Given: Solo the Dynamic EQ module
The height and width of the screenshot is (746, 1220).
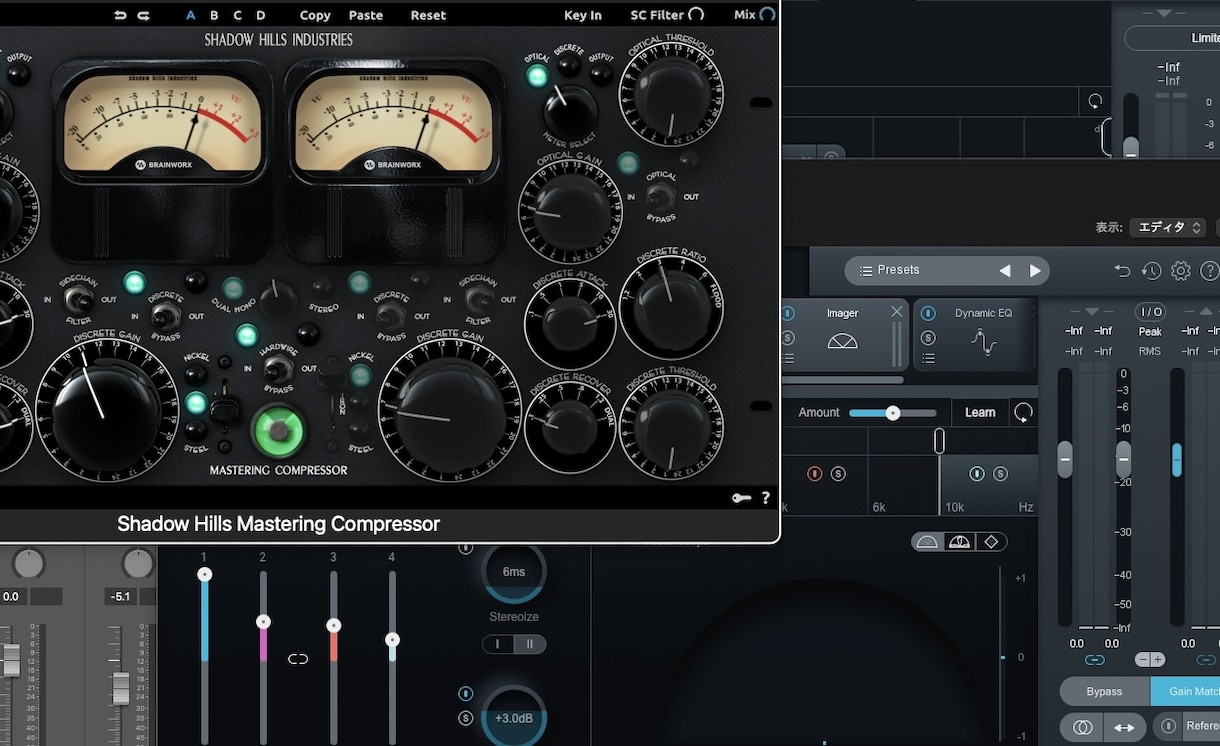Looking at the screenshot, I should [928, 338].
